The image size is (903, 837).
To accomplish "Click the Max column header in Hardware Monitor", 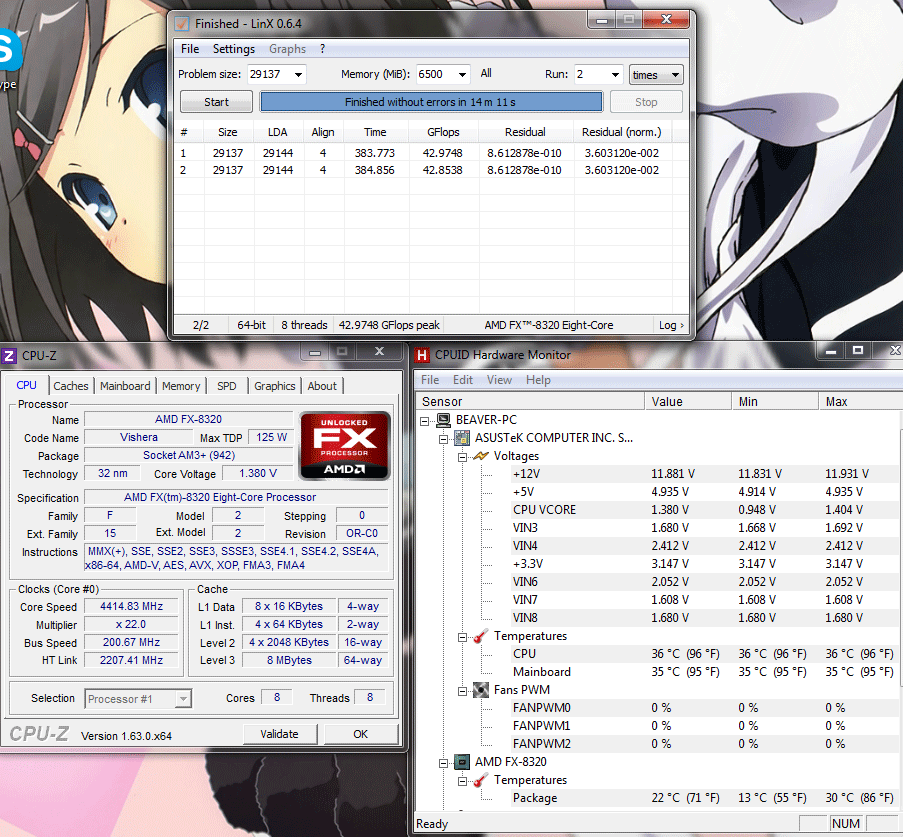I will 860,402.
